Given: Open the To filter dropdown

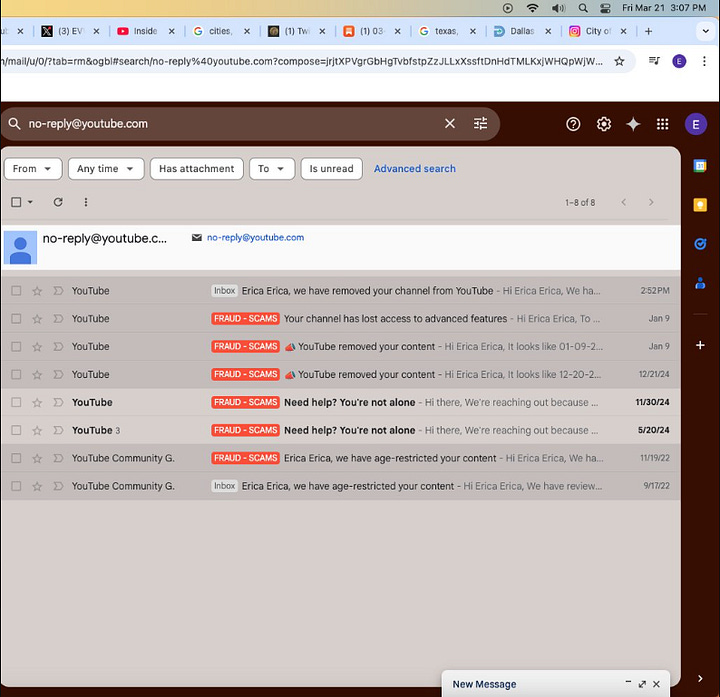Looking at the screenshot, I should (x=272, y=169).
